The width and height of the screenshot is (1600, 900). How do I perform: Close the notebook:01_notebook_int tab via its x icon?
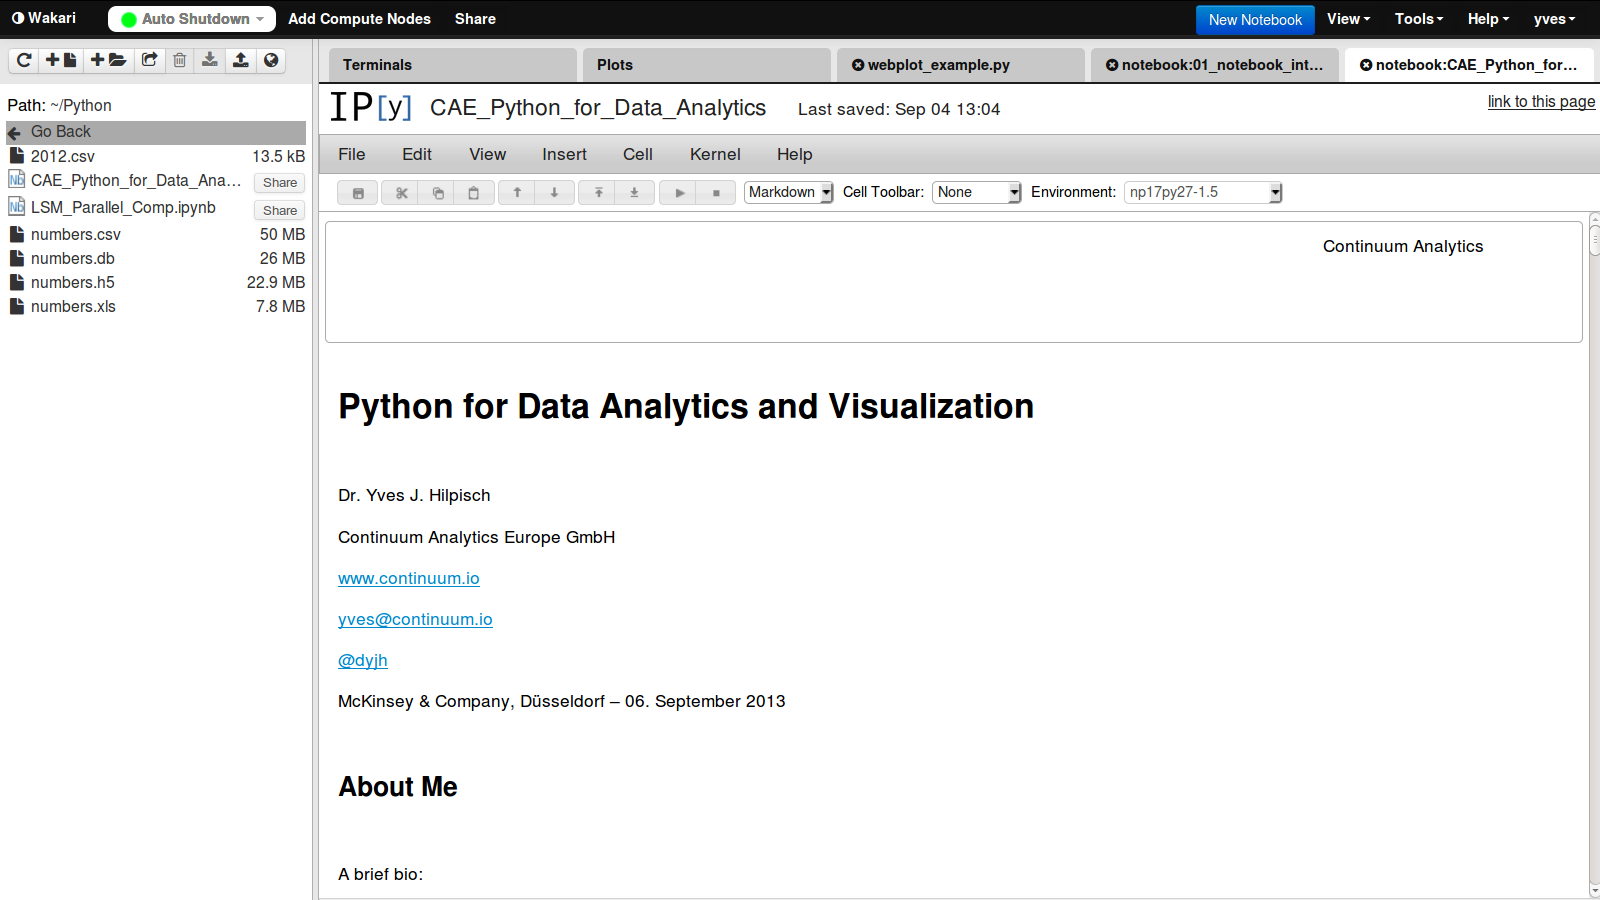point(1112,65)
